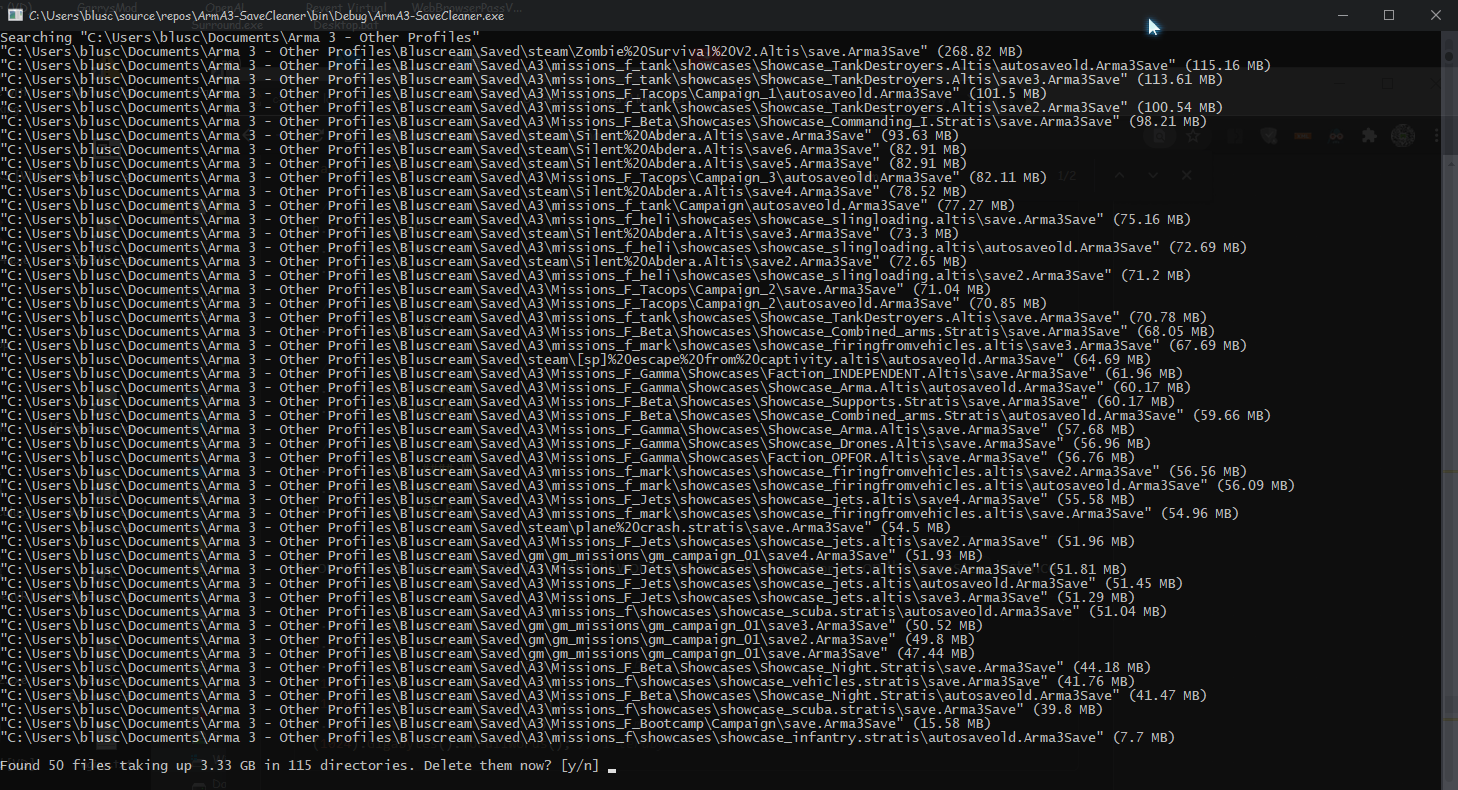This screenshot has height=790, width=1458.
Task: Click the showcase_jets save2 (51.96 MB) line
Action: point(567,541)
